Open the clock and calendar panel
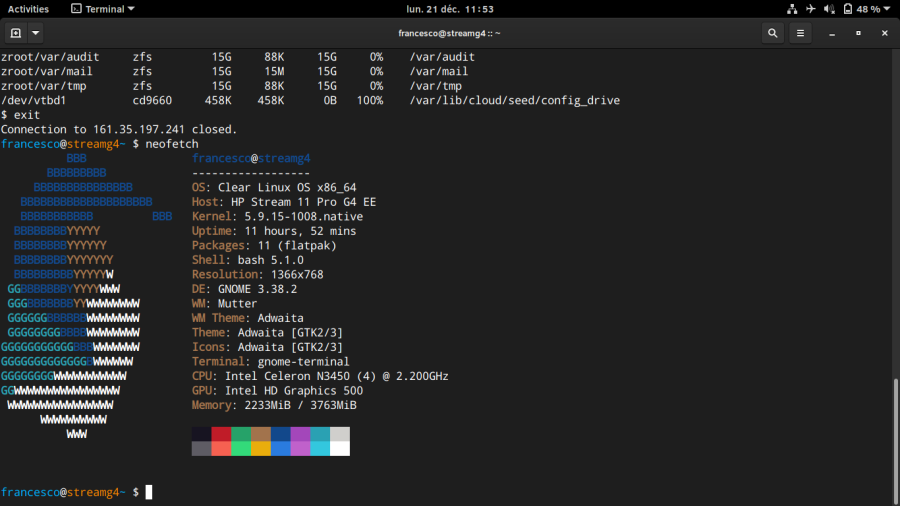 449,9
